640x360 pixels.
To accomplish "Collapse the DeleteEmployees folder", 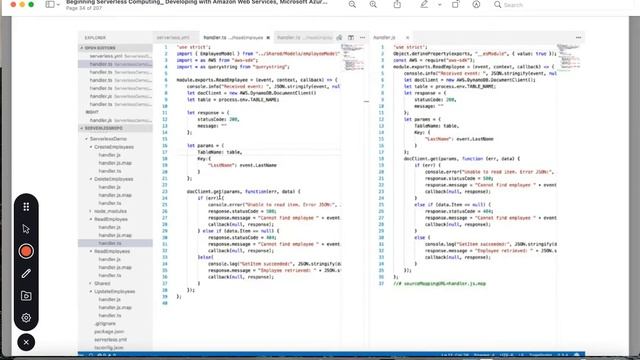I will tap(113, 179).
